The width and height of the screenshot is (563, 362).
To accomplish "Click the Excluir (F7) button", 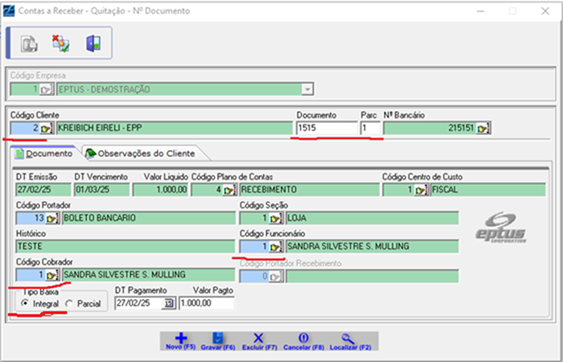I will tap(259, 342).
